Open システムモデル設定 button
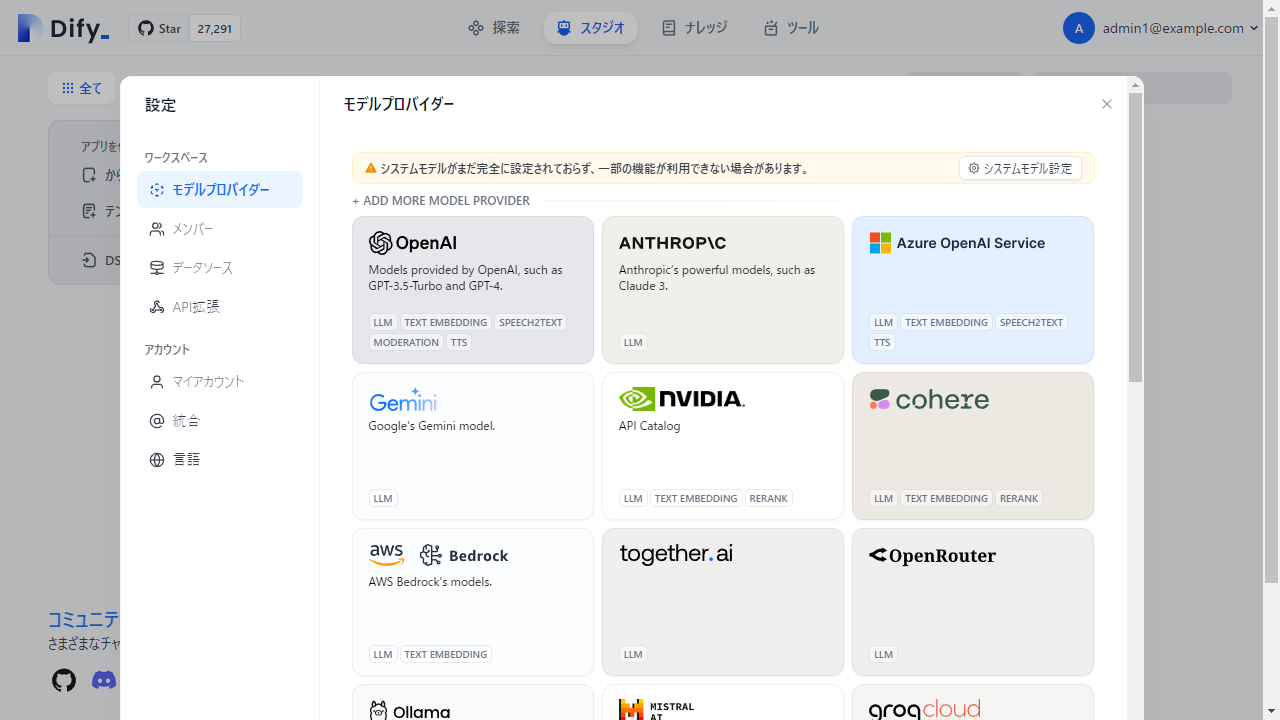Screen dimensions: 1280x720 coord(1020,168)
